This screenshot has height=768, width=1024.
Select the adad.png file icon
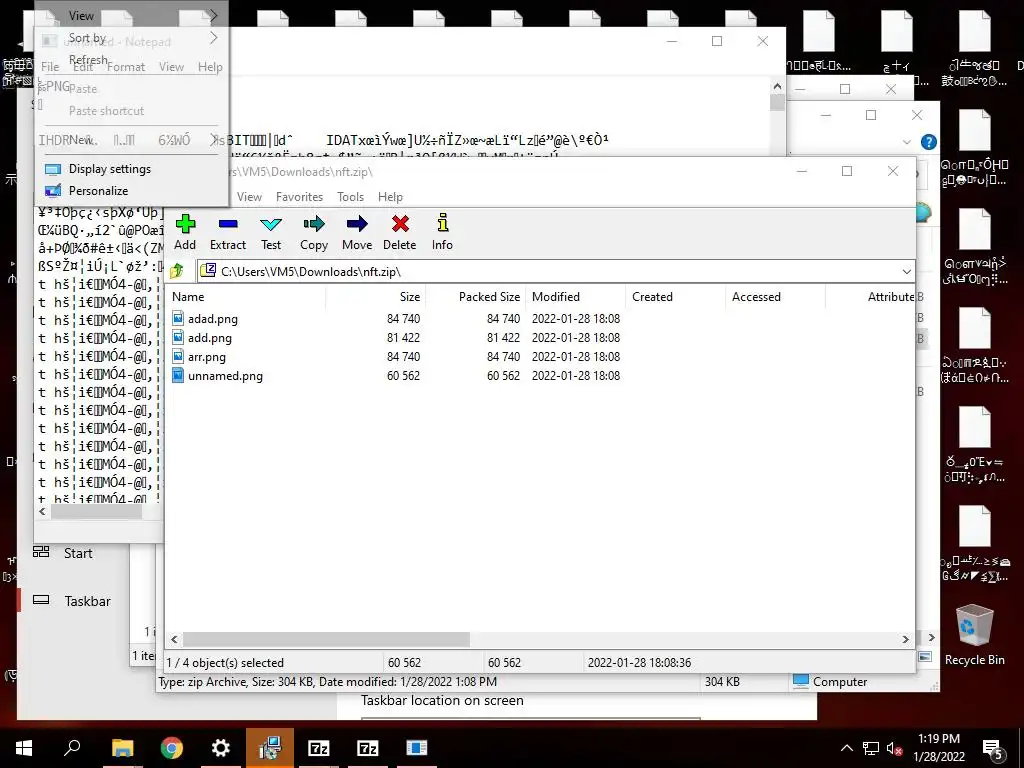point(178,318)
